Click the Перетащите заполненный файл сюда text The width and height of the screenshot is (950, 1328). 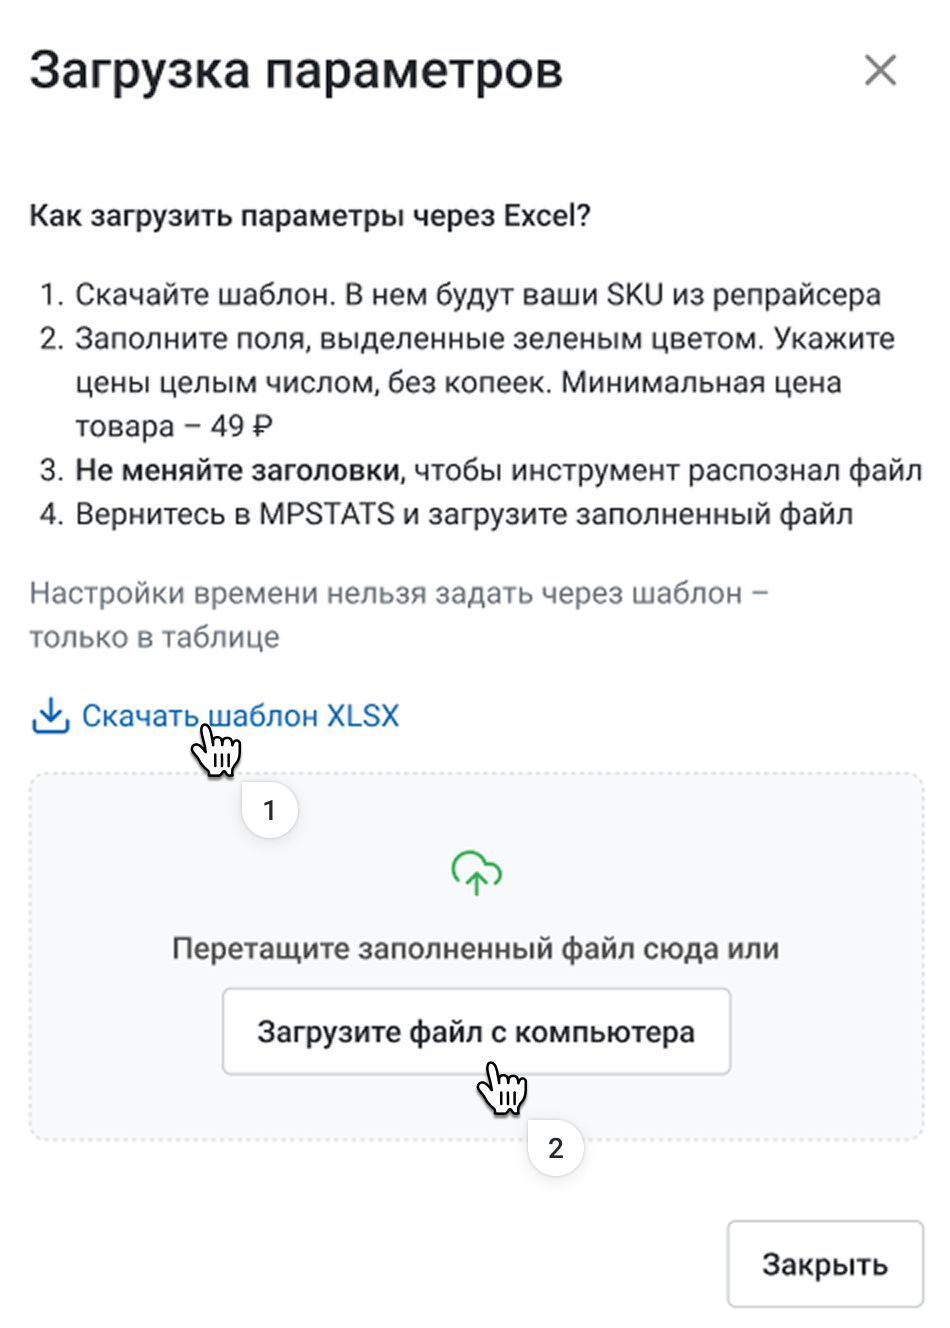coord(475,948)
